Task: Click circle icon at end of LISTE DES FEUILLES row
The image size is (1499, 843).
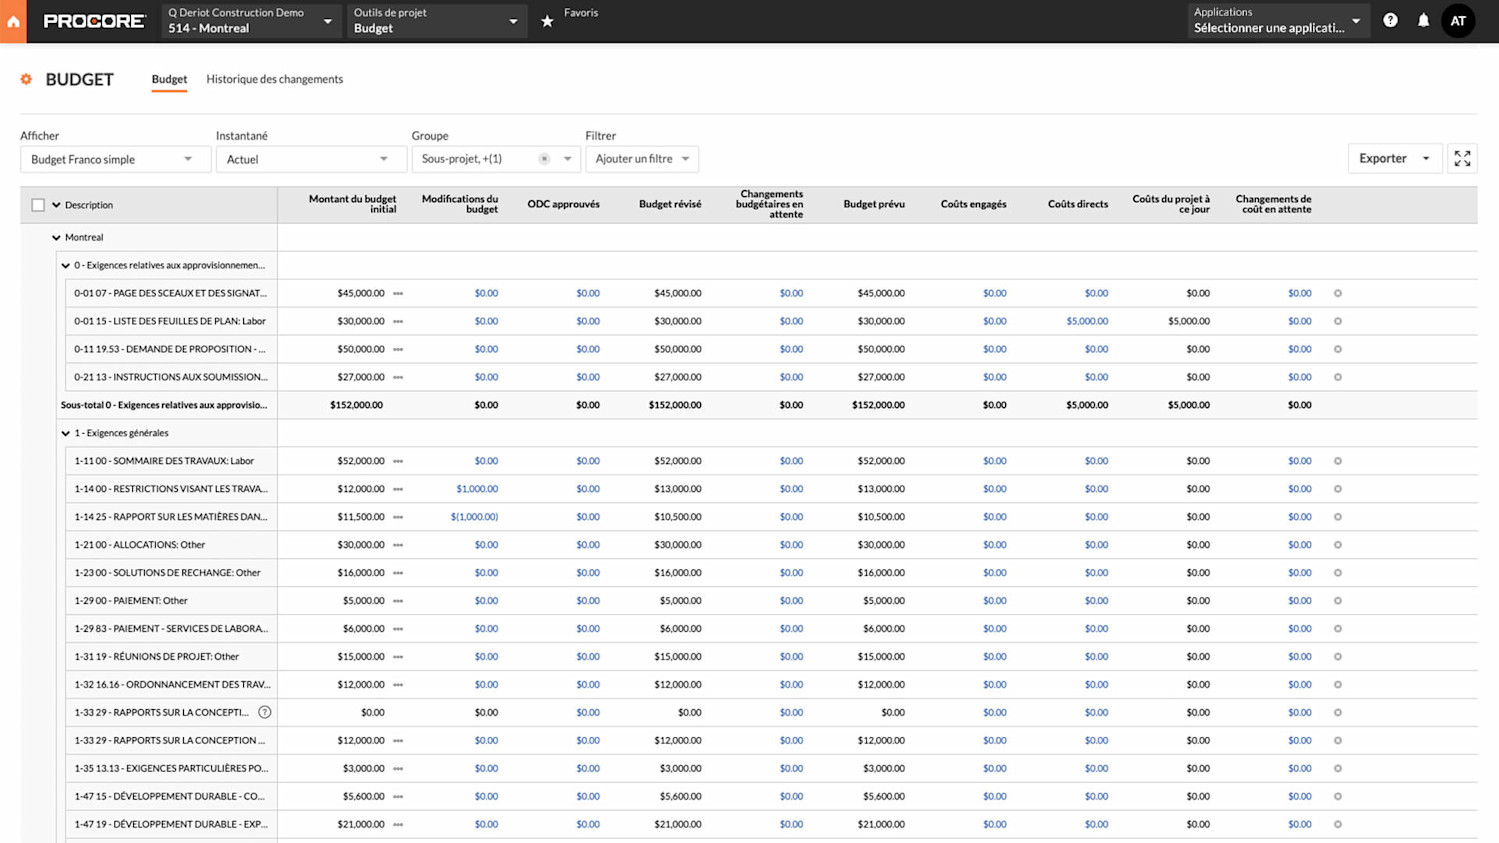Action: (1338, 321)
